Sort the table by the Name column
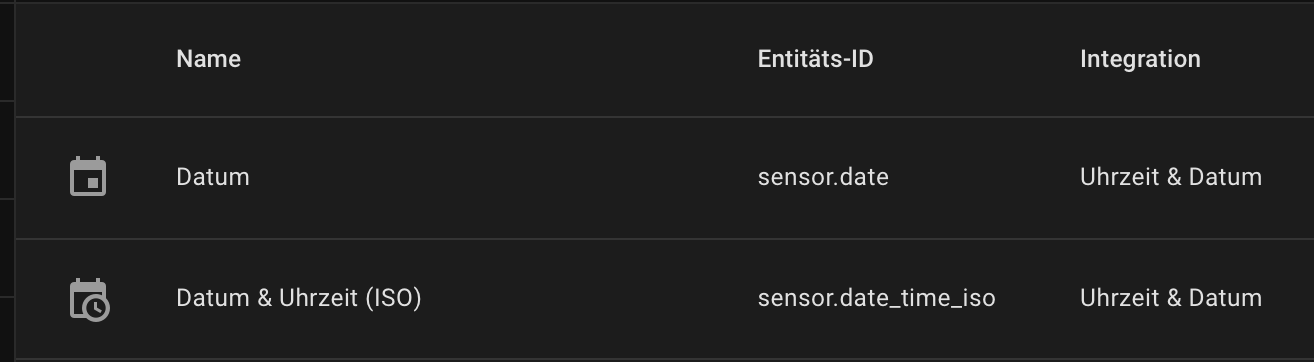 click(x=208, y=59)
